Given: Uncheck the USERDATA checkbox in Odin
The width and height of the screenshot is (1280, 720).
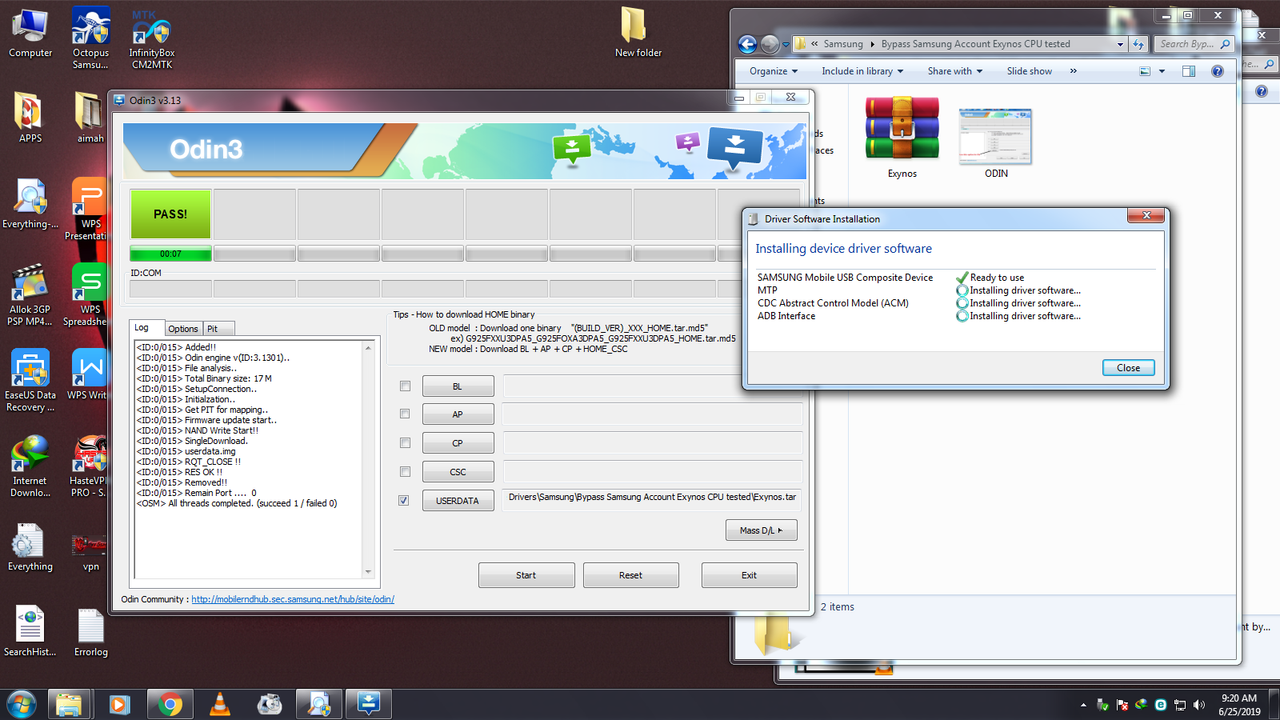Looking at the screenshot, I should 404,500.
